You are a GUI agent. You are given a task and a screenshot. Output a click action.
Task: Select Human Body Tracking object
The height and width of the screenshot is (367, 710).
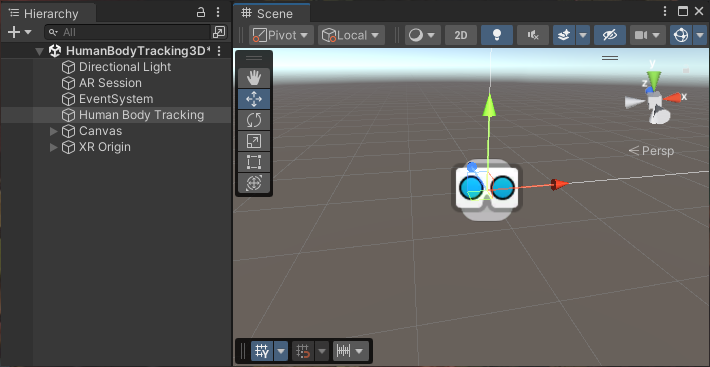coord(141,115)
